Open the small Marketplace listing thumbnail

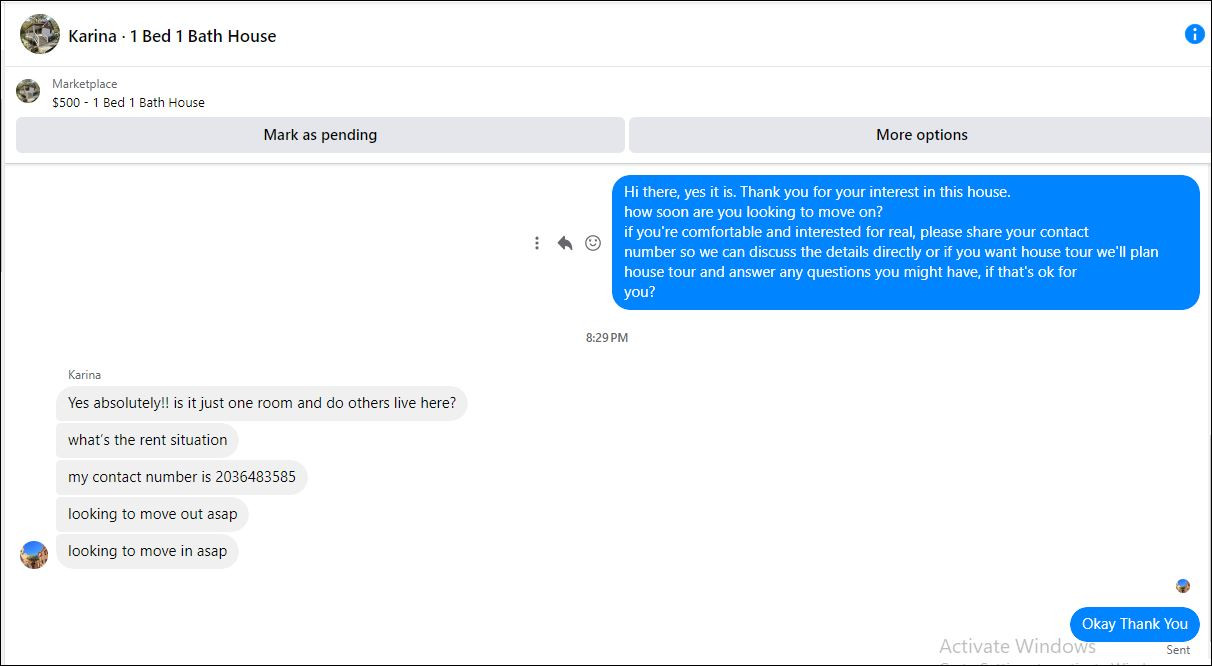28,92
